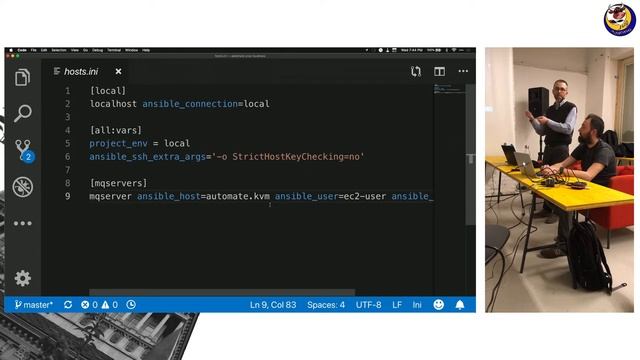
Task: Open the Search magnifier in activity bar
Action: pos(22,113)
